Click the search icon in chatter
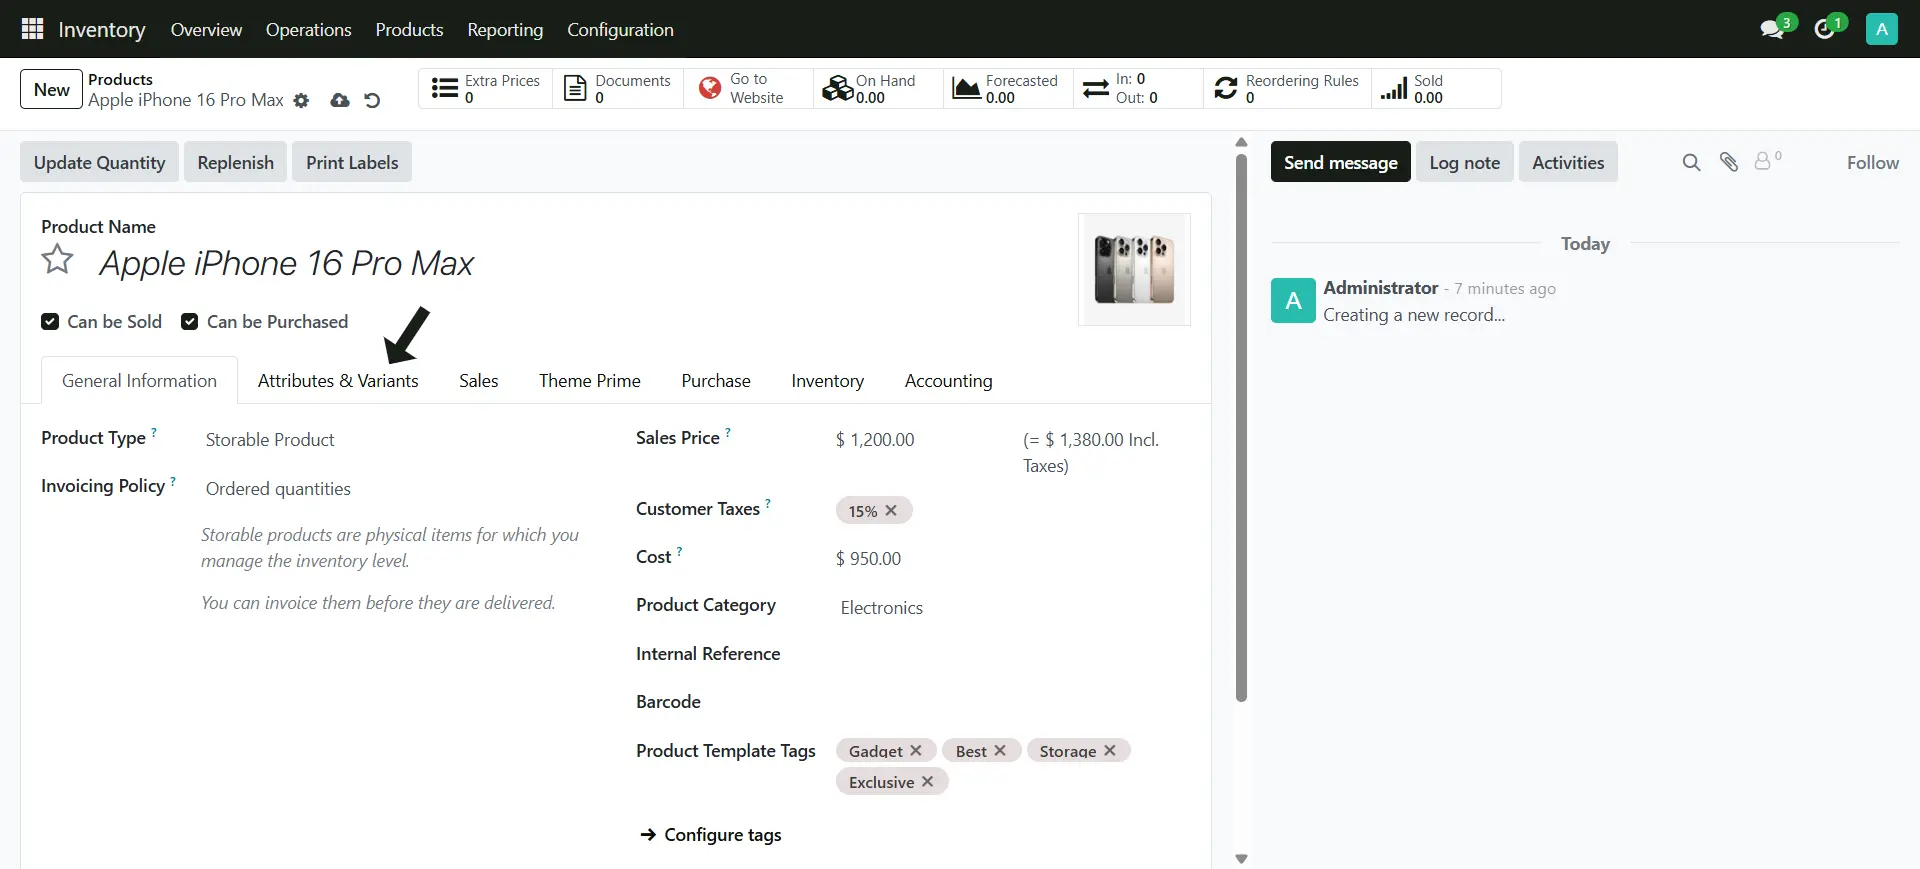 click(1691, 162)
